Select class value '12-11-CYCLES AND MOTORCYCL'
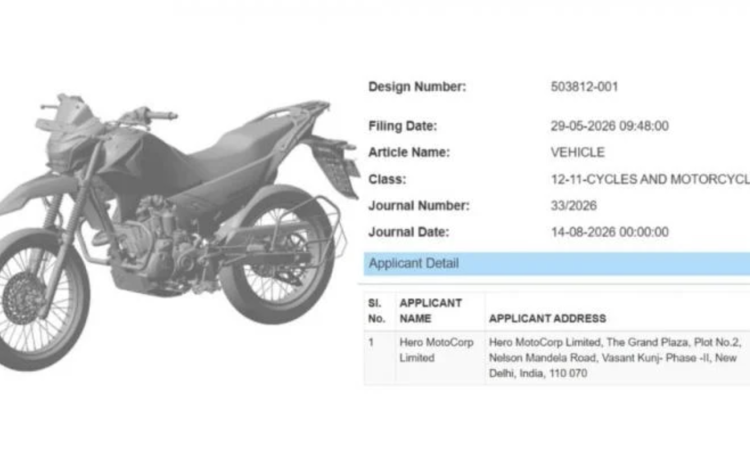The image size is (750, 450). click(x=650, y=179)
